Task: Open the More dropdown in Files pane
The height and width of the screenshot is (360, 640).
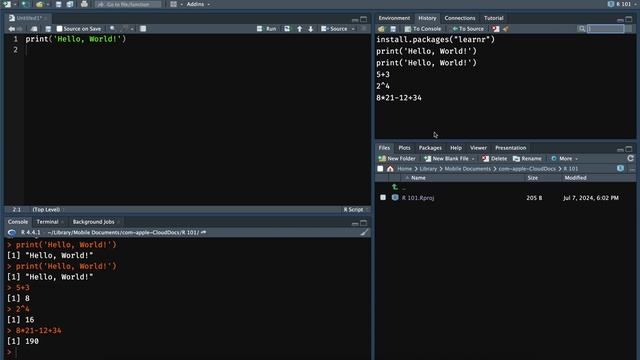Action: click(565, 158)
